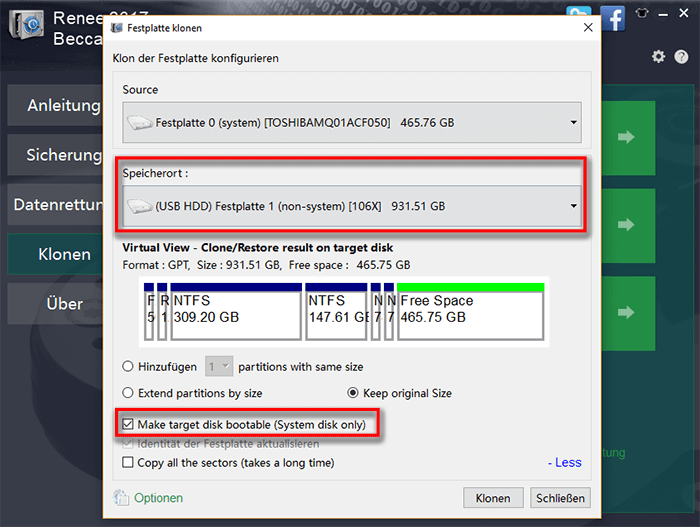
Task: Click Klon der Festplatte konfigurieren heading
Action: [x=196, y=58]
